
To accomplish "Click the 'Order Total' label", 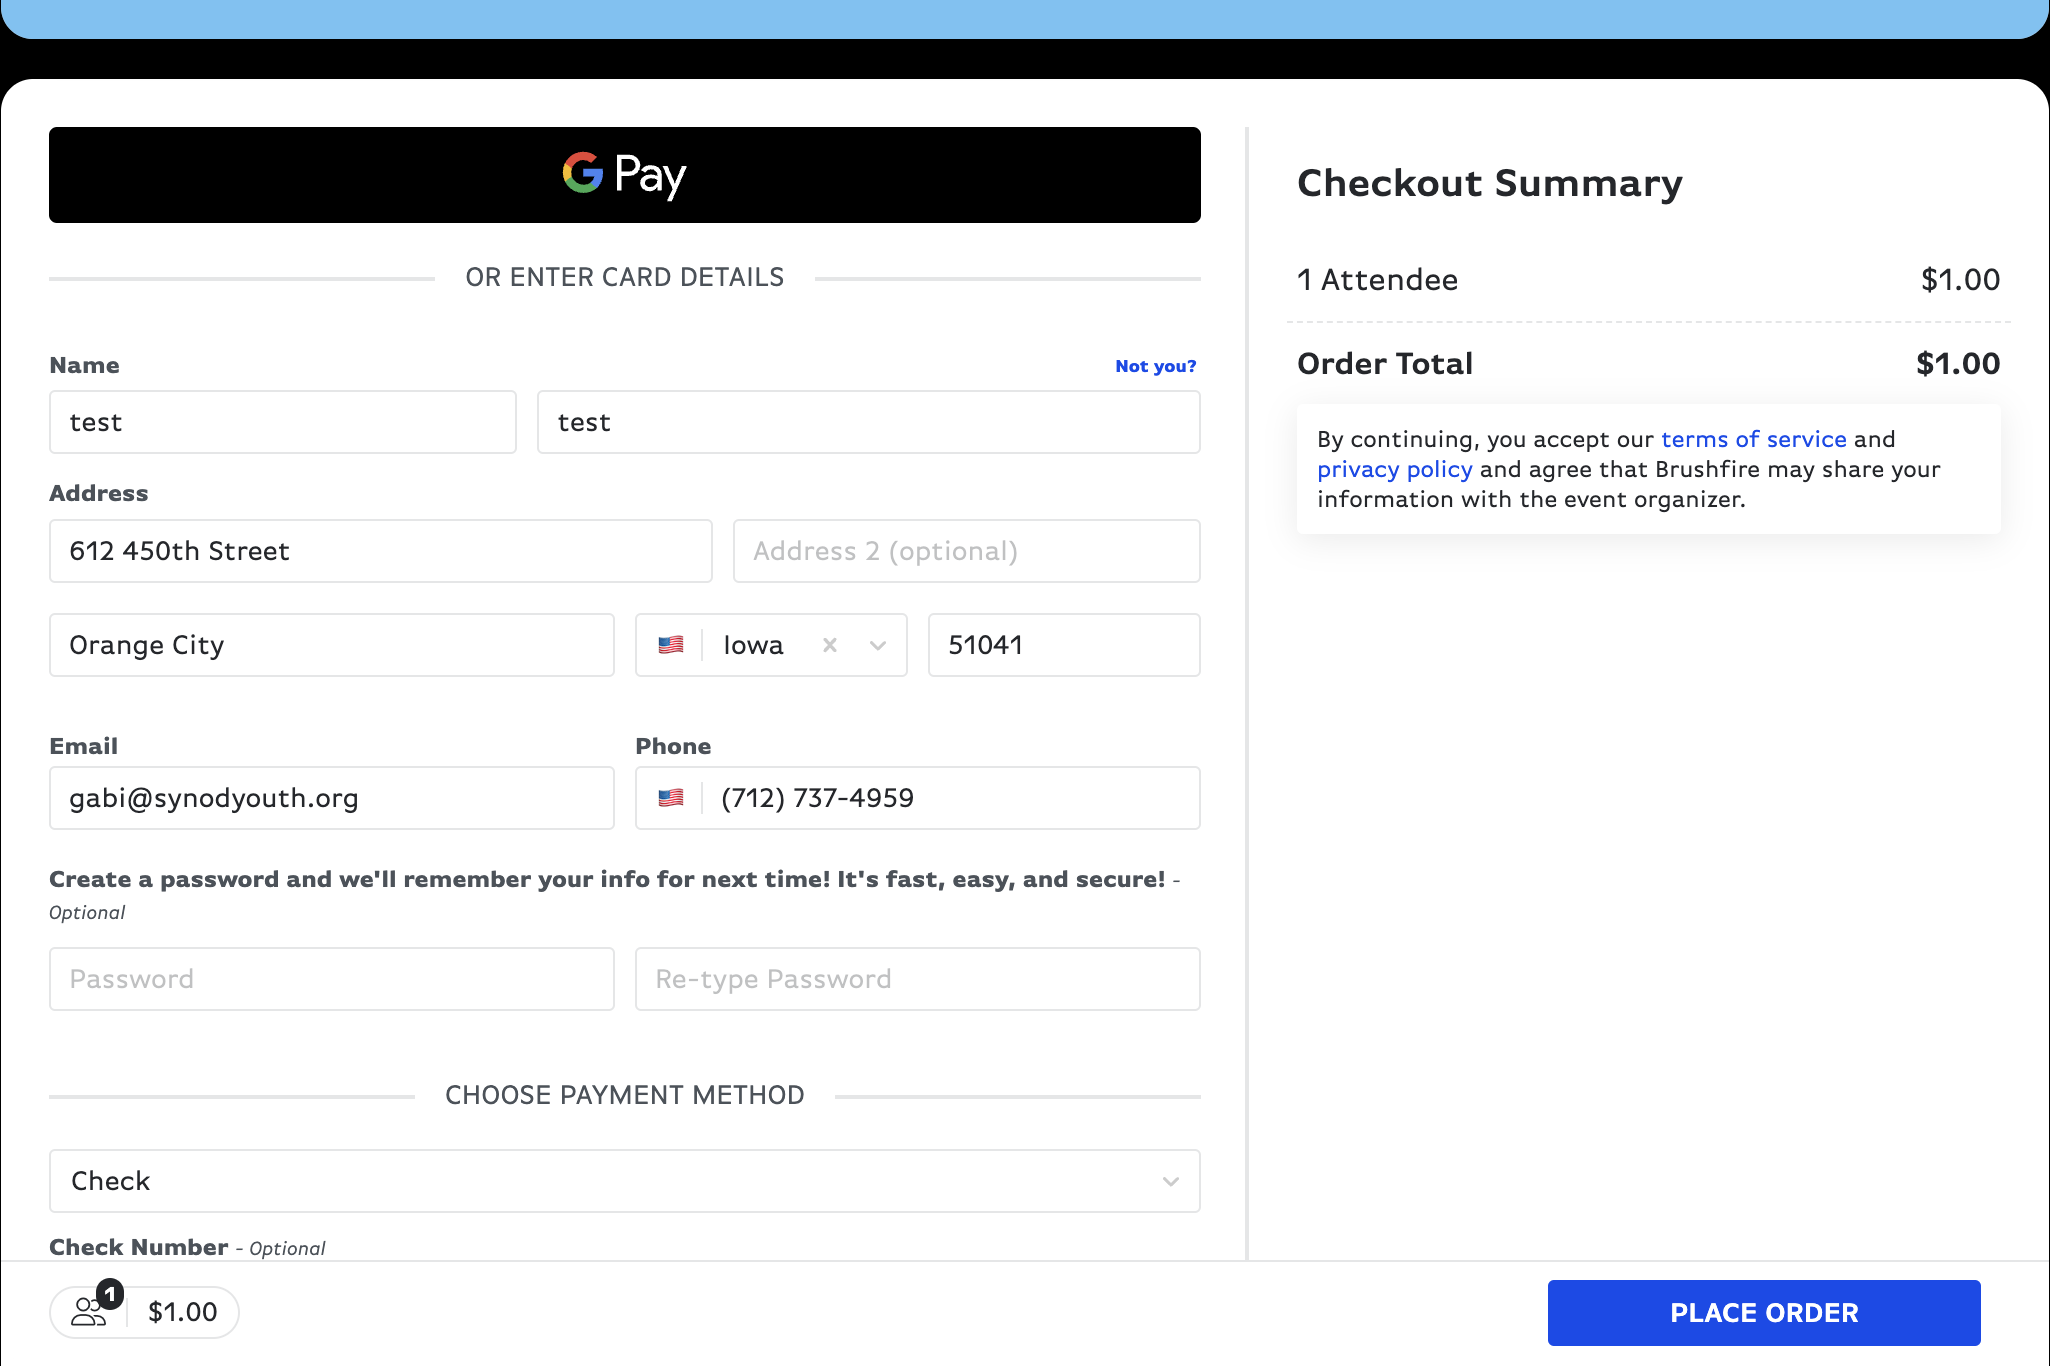I will (1385, 364).
